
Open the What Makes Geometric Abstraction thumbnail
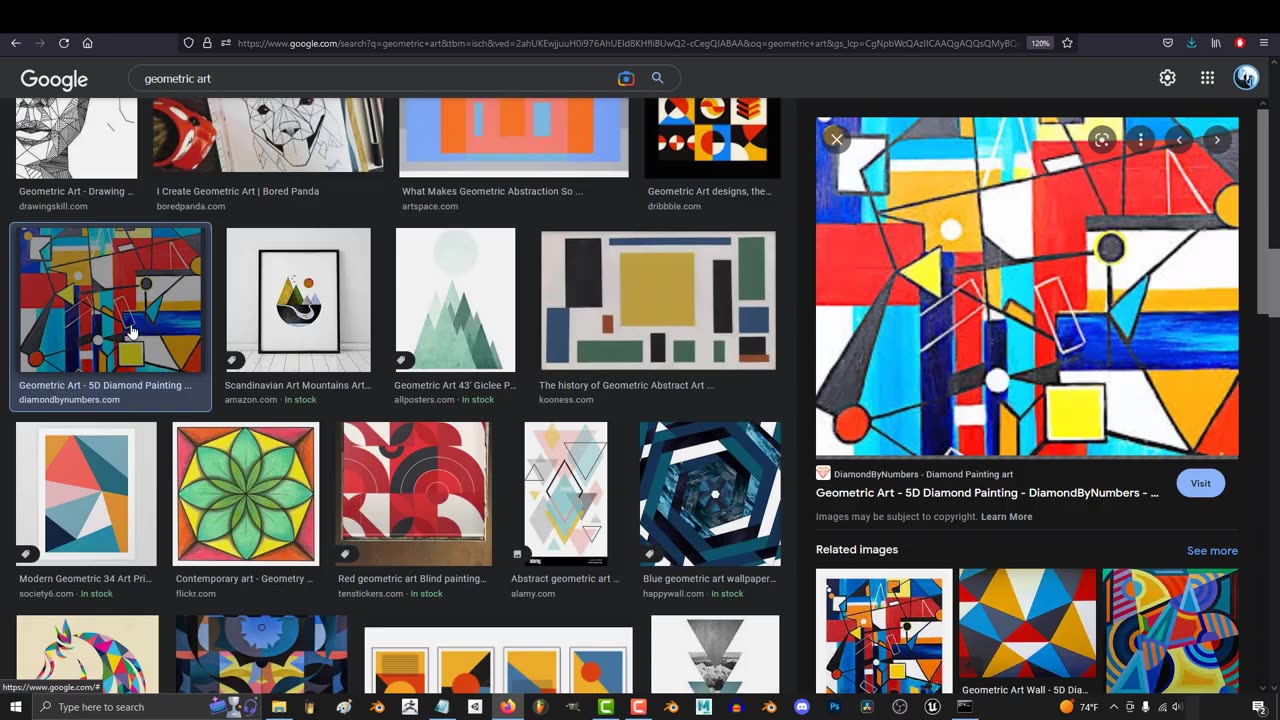click(x=514, y=138)
